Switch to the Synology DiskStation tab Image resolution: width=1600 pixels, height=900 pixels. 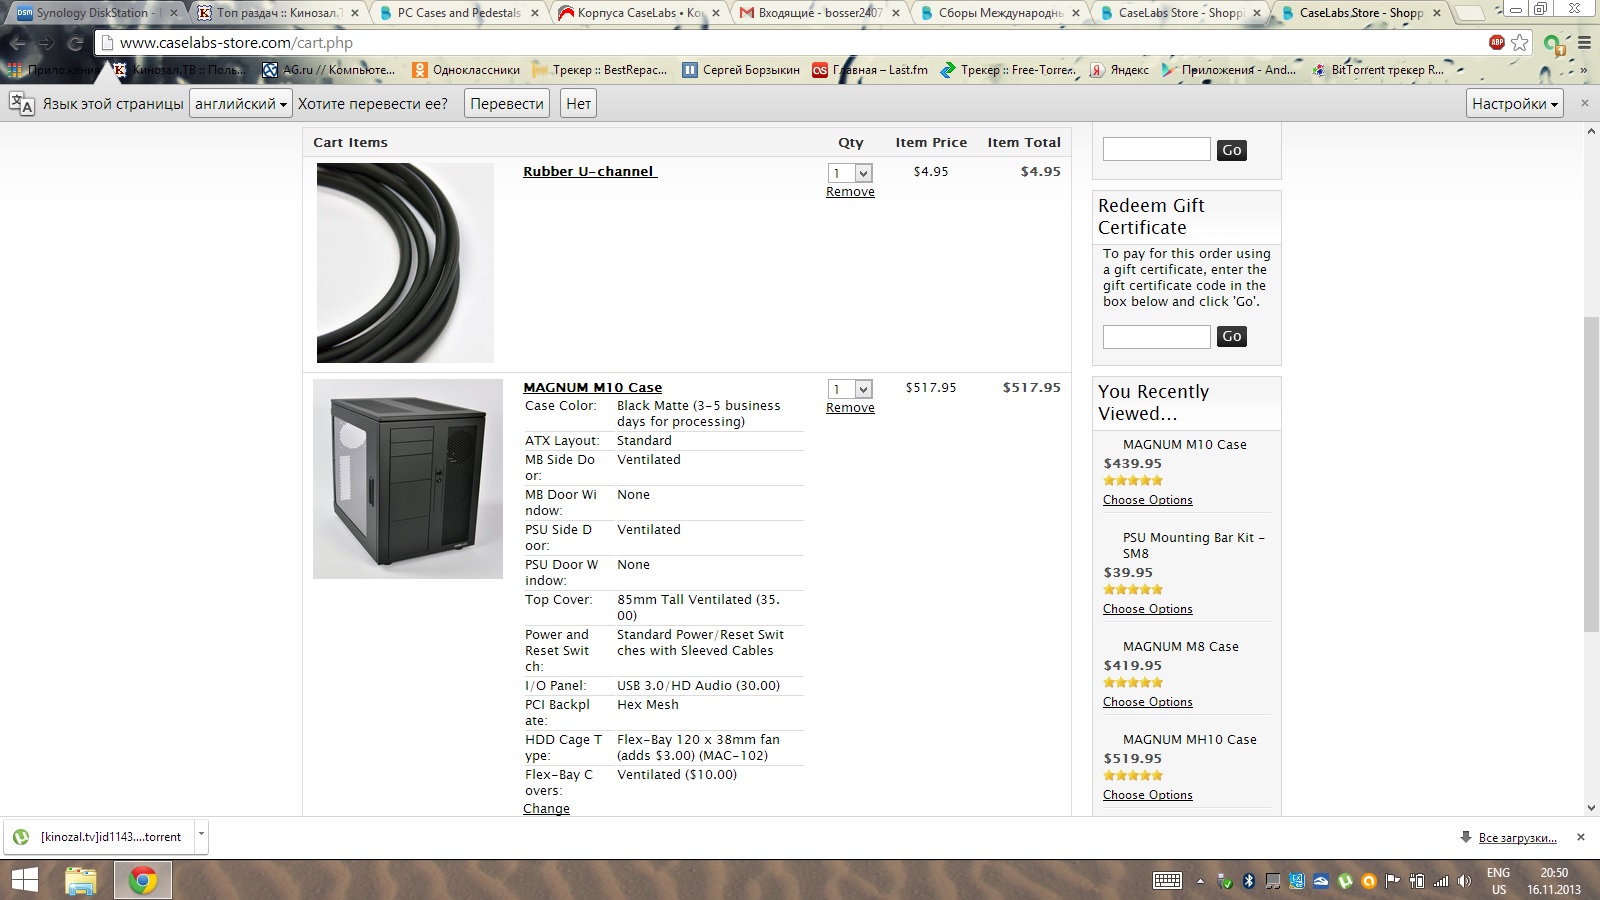point(96,13)
